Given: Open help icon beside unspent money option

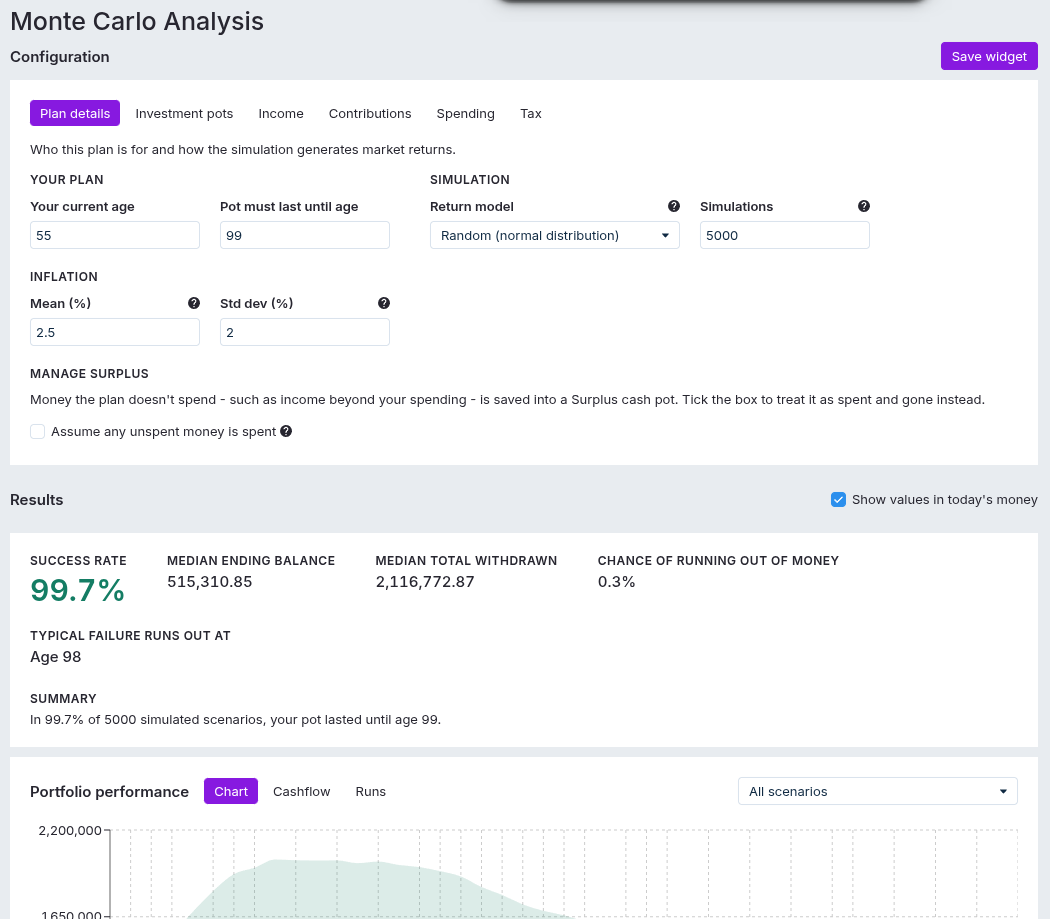Looking at the screenshot, I should coord(286,431).
